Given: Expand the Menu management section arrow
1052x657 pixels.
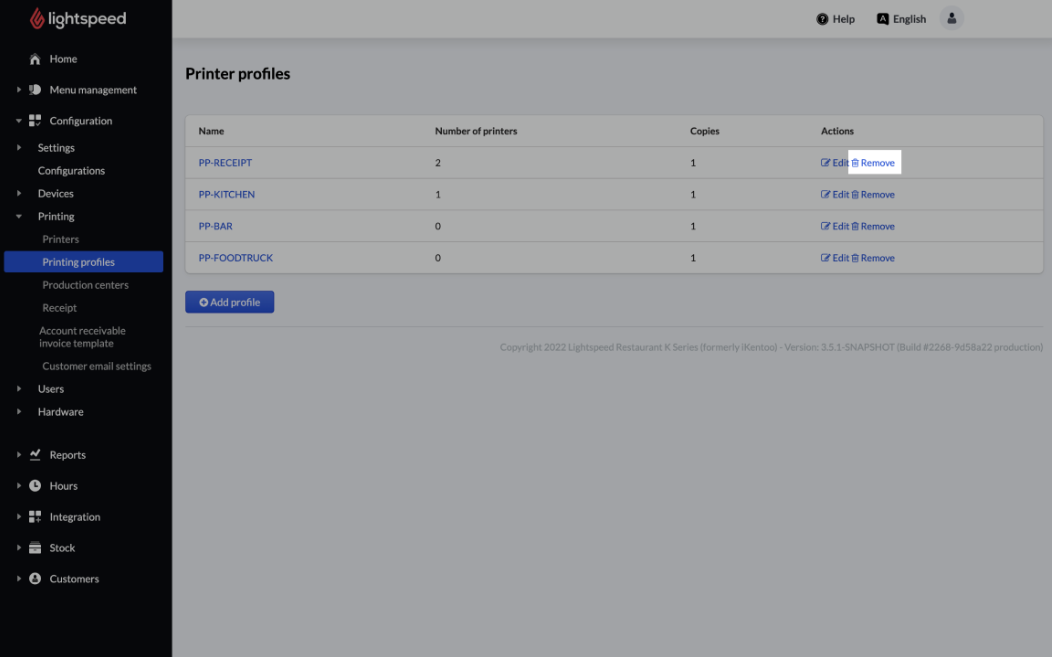Looking at the screenshot, I should pyautogui.click(x=18, y=90).
